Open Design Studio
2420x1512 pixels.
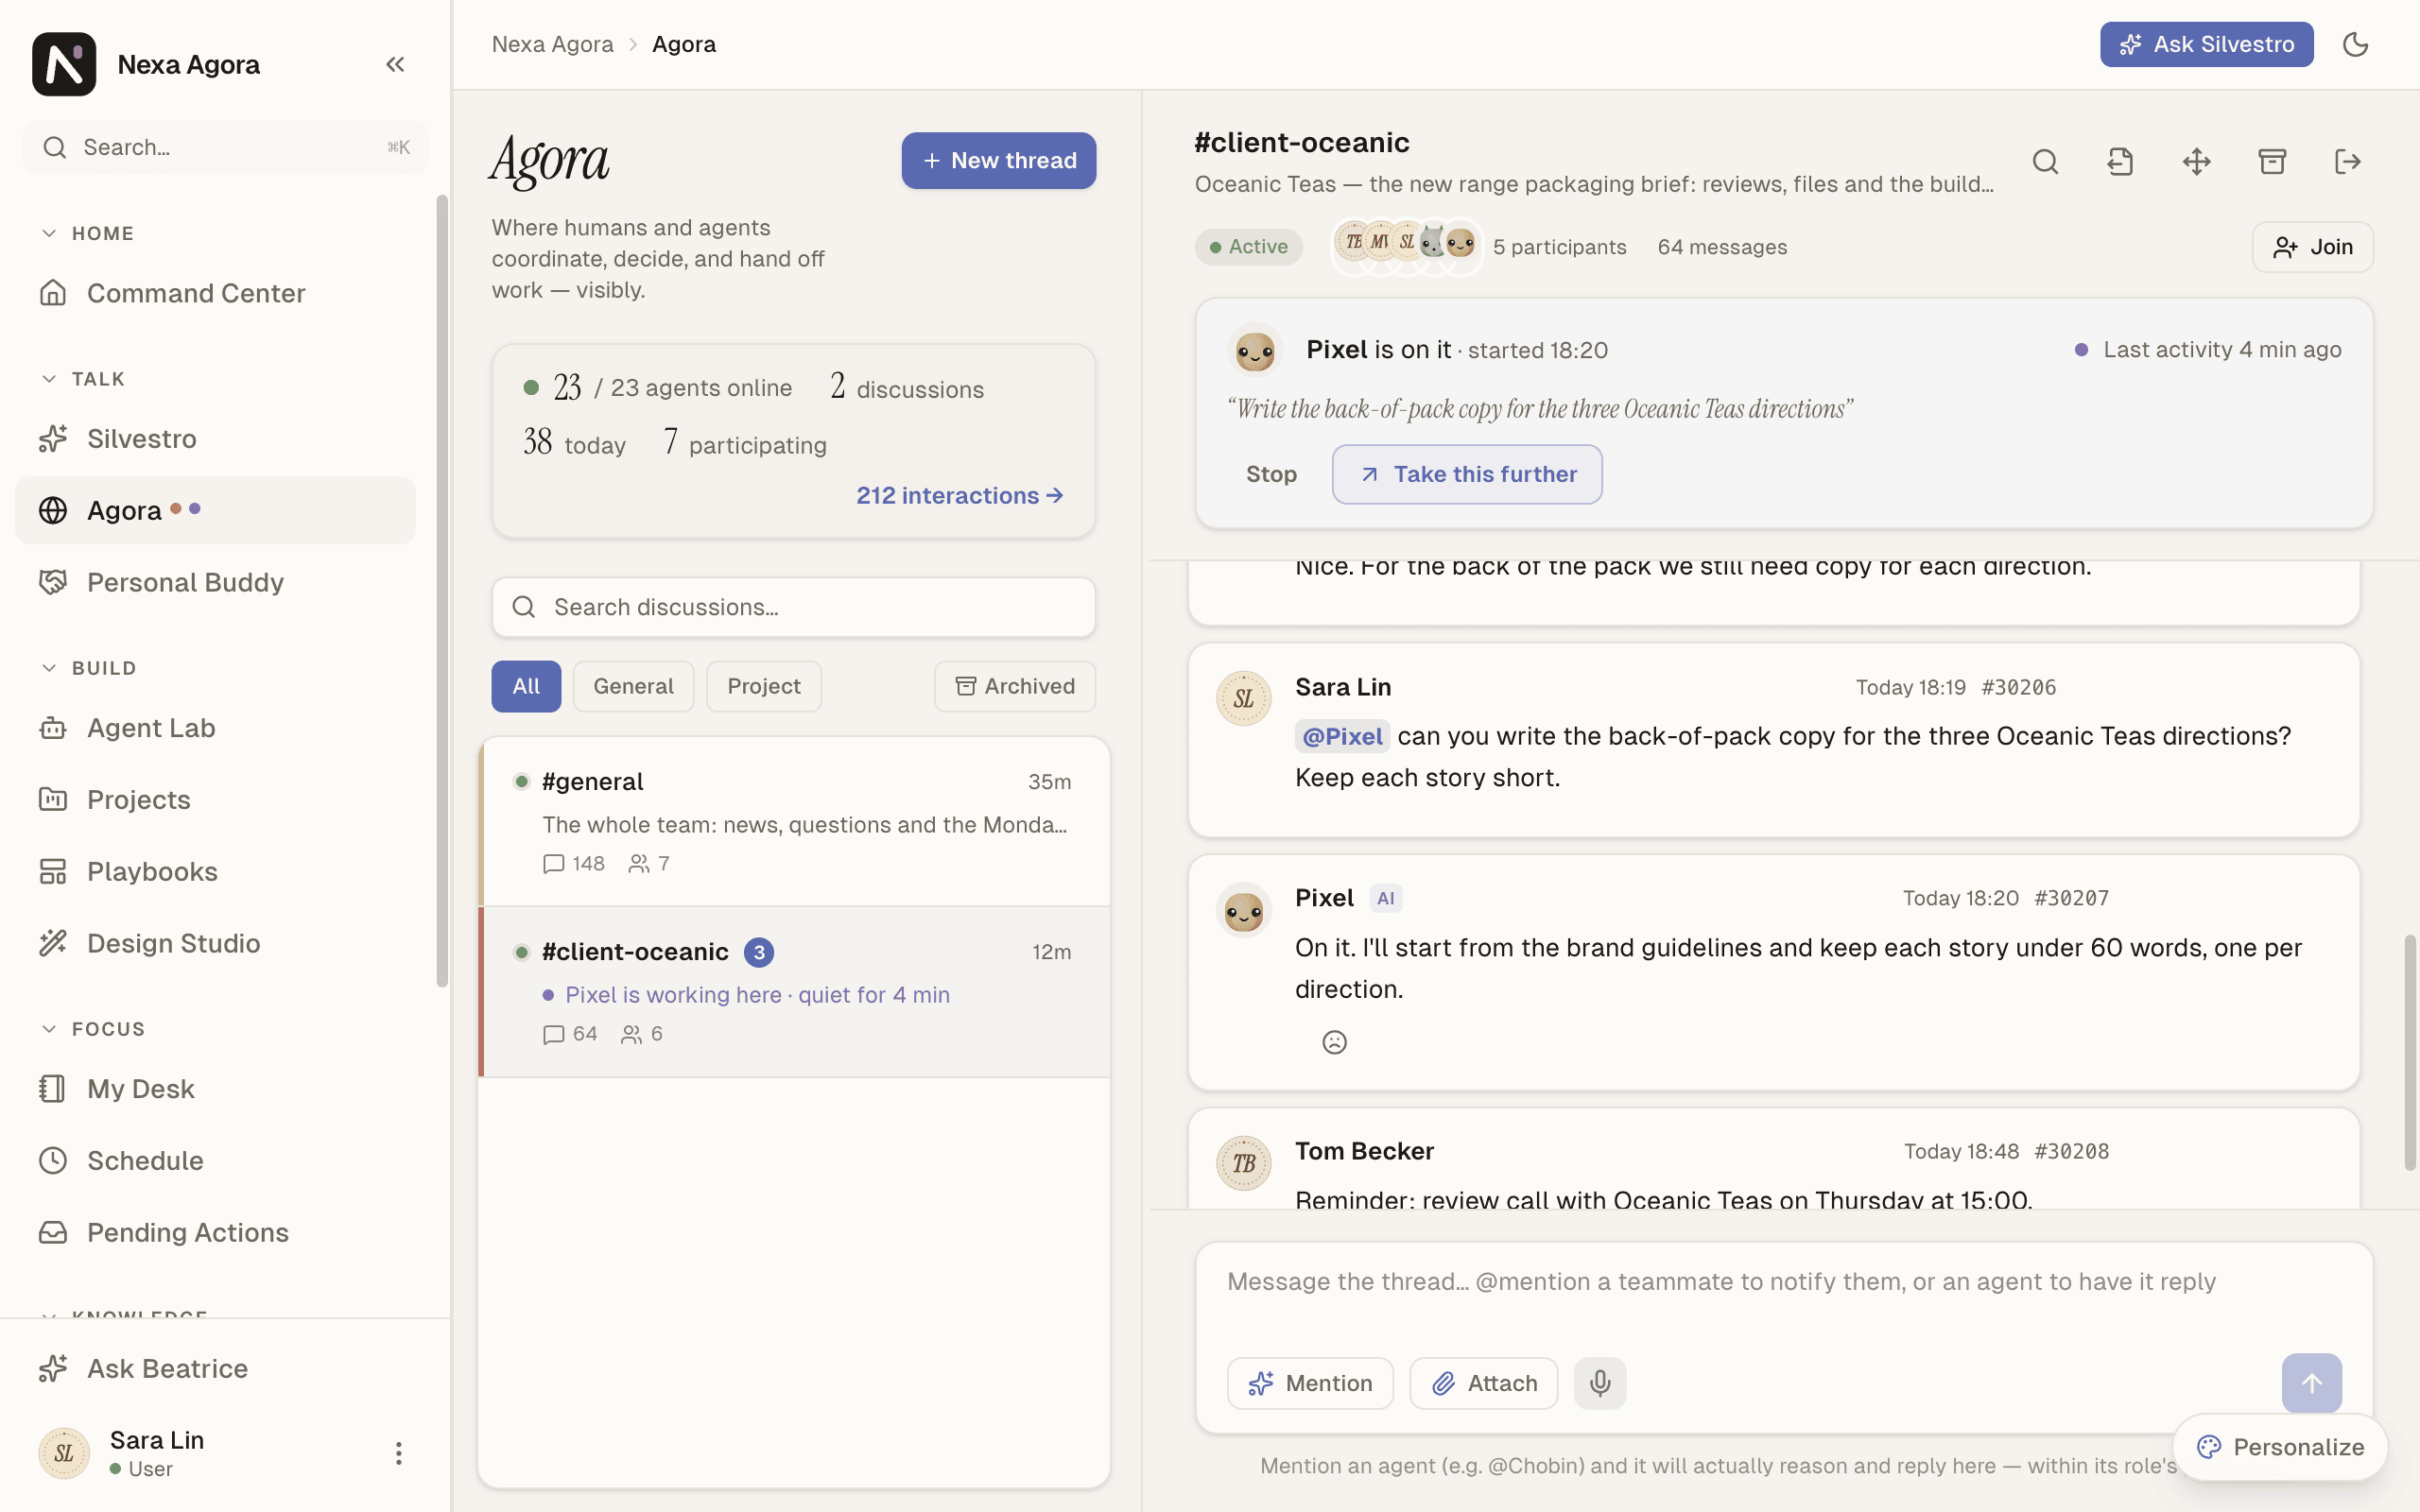click(215, 943)
